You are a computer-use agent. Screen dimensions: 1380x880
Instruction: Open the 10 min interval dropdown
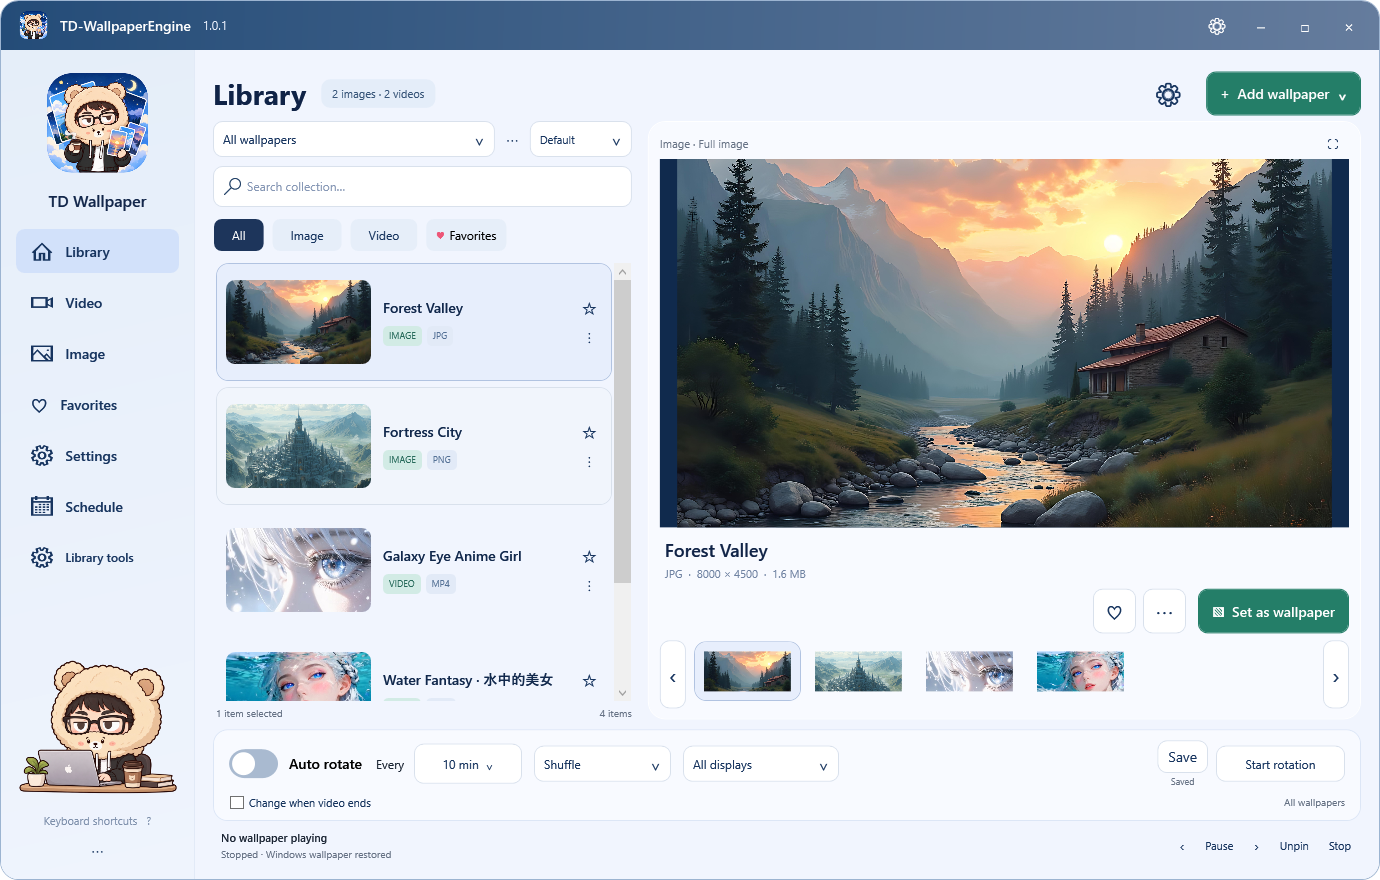pyautogui.click(x=468, y=765)
